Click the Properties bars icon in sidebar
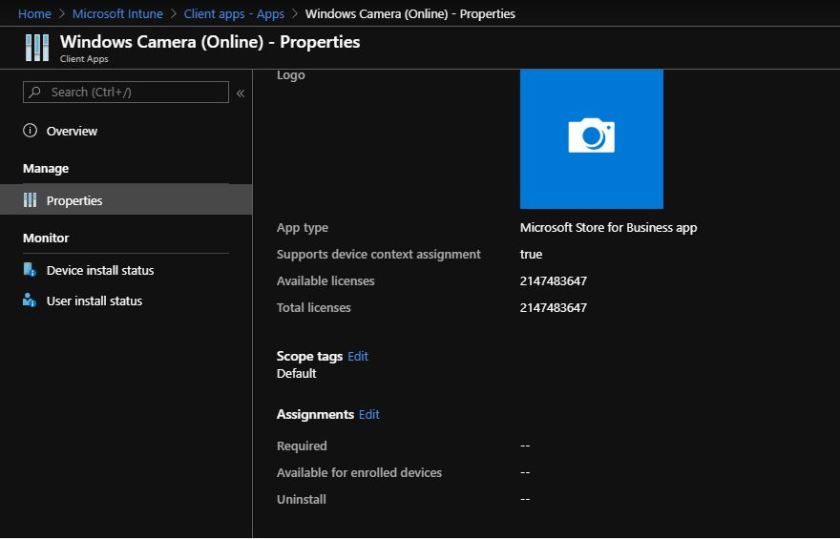Screen dimensions: 840x539 (x=30, y=201)
